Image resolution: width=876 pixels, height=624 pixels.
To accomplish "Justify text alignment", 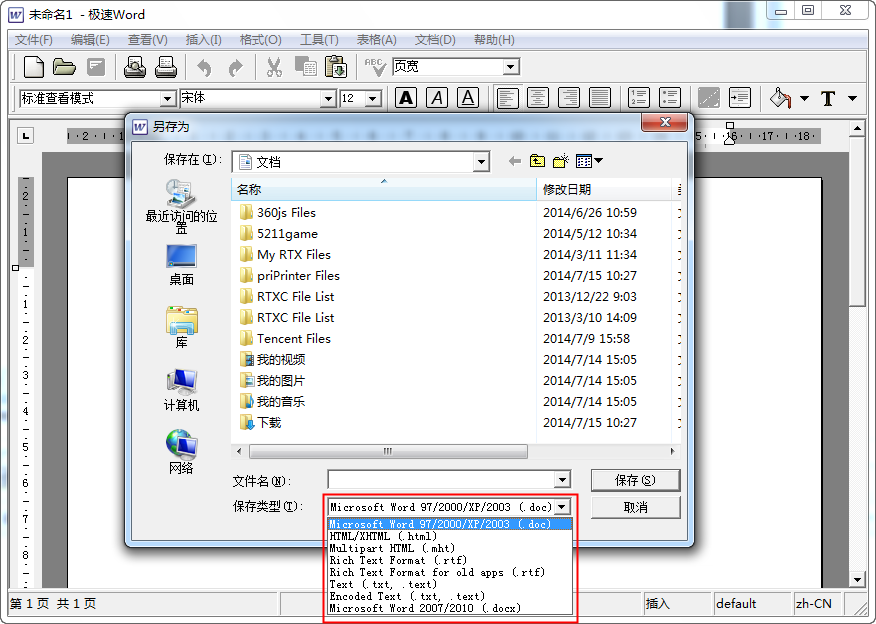I will [600, 98].
